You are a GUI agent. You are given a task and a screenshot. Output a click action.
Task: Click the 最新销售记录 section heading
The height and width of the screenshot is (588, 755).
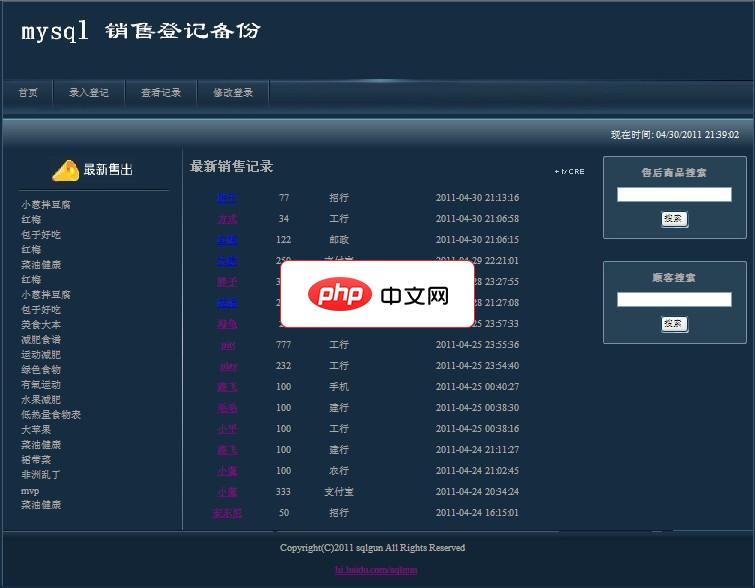(232, 167)
